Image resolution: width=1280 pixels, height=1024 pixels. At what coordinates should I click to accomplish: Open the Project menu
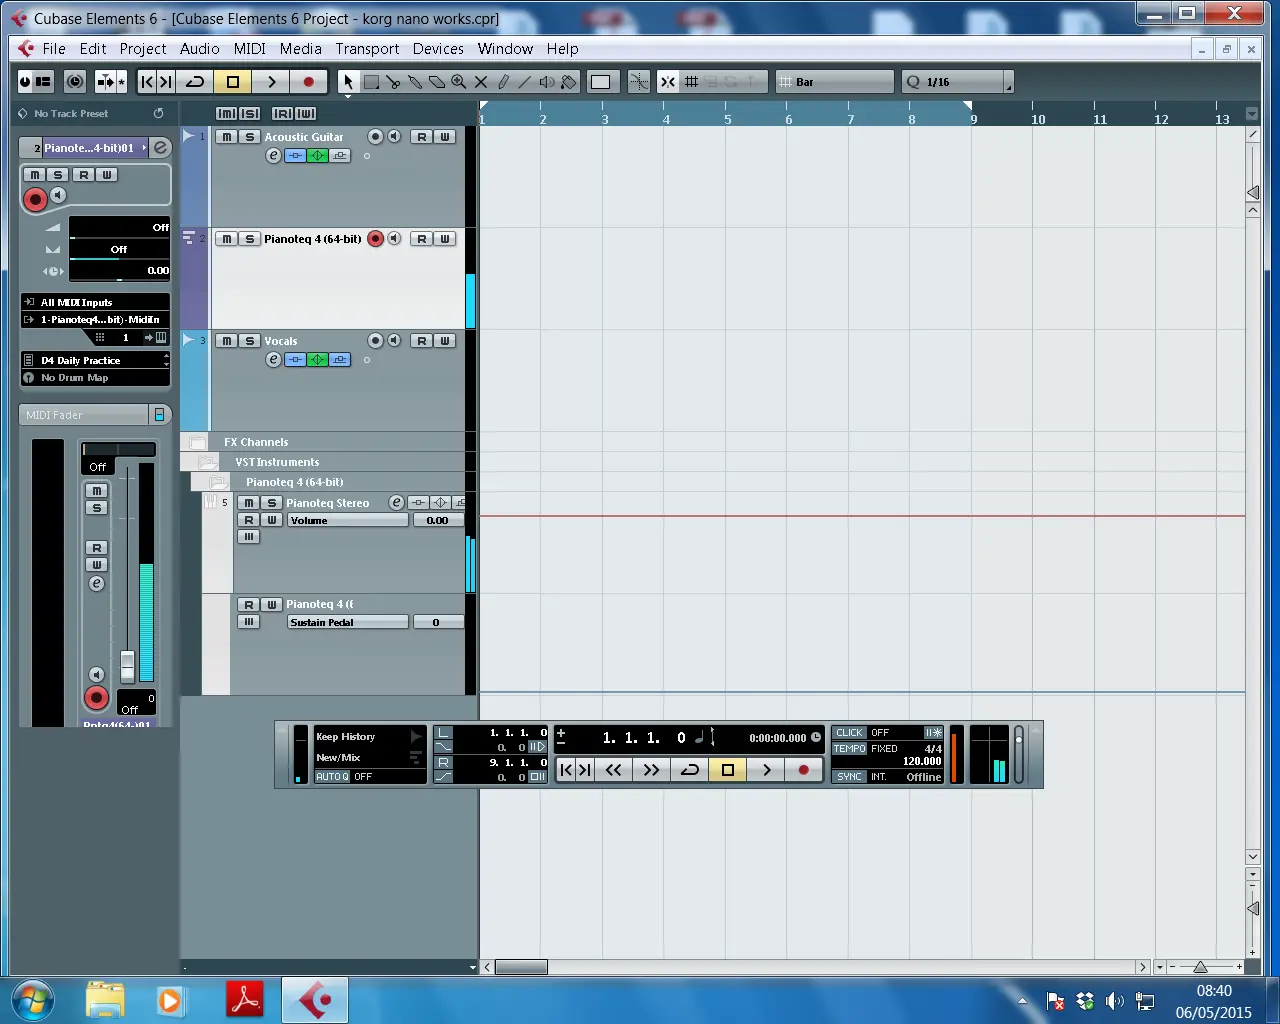point(143,48)
